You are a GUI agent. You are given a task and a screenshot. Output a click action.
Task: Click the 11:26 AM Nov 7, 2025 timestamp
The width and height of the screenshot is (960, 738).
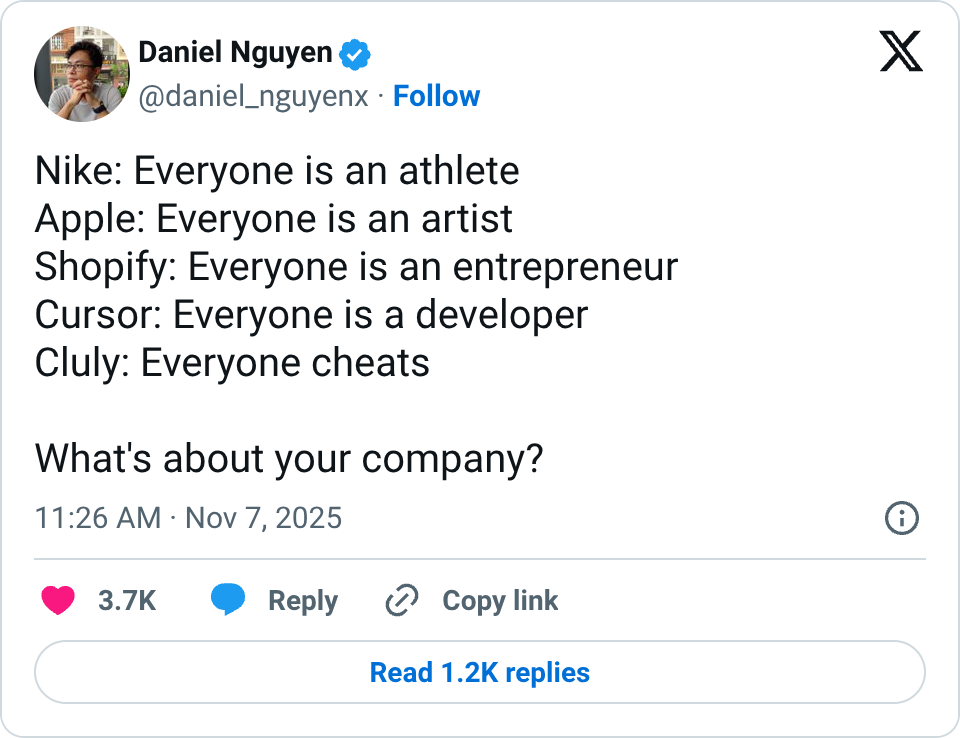pos(188,518)
